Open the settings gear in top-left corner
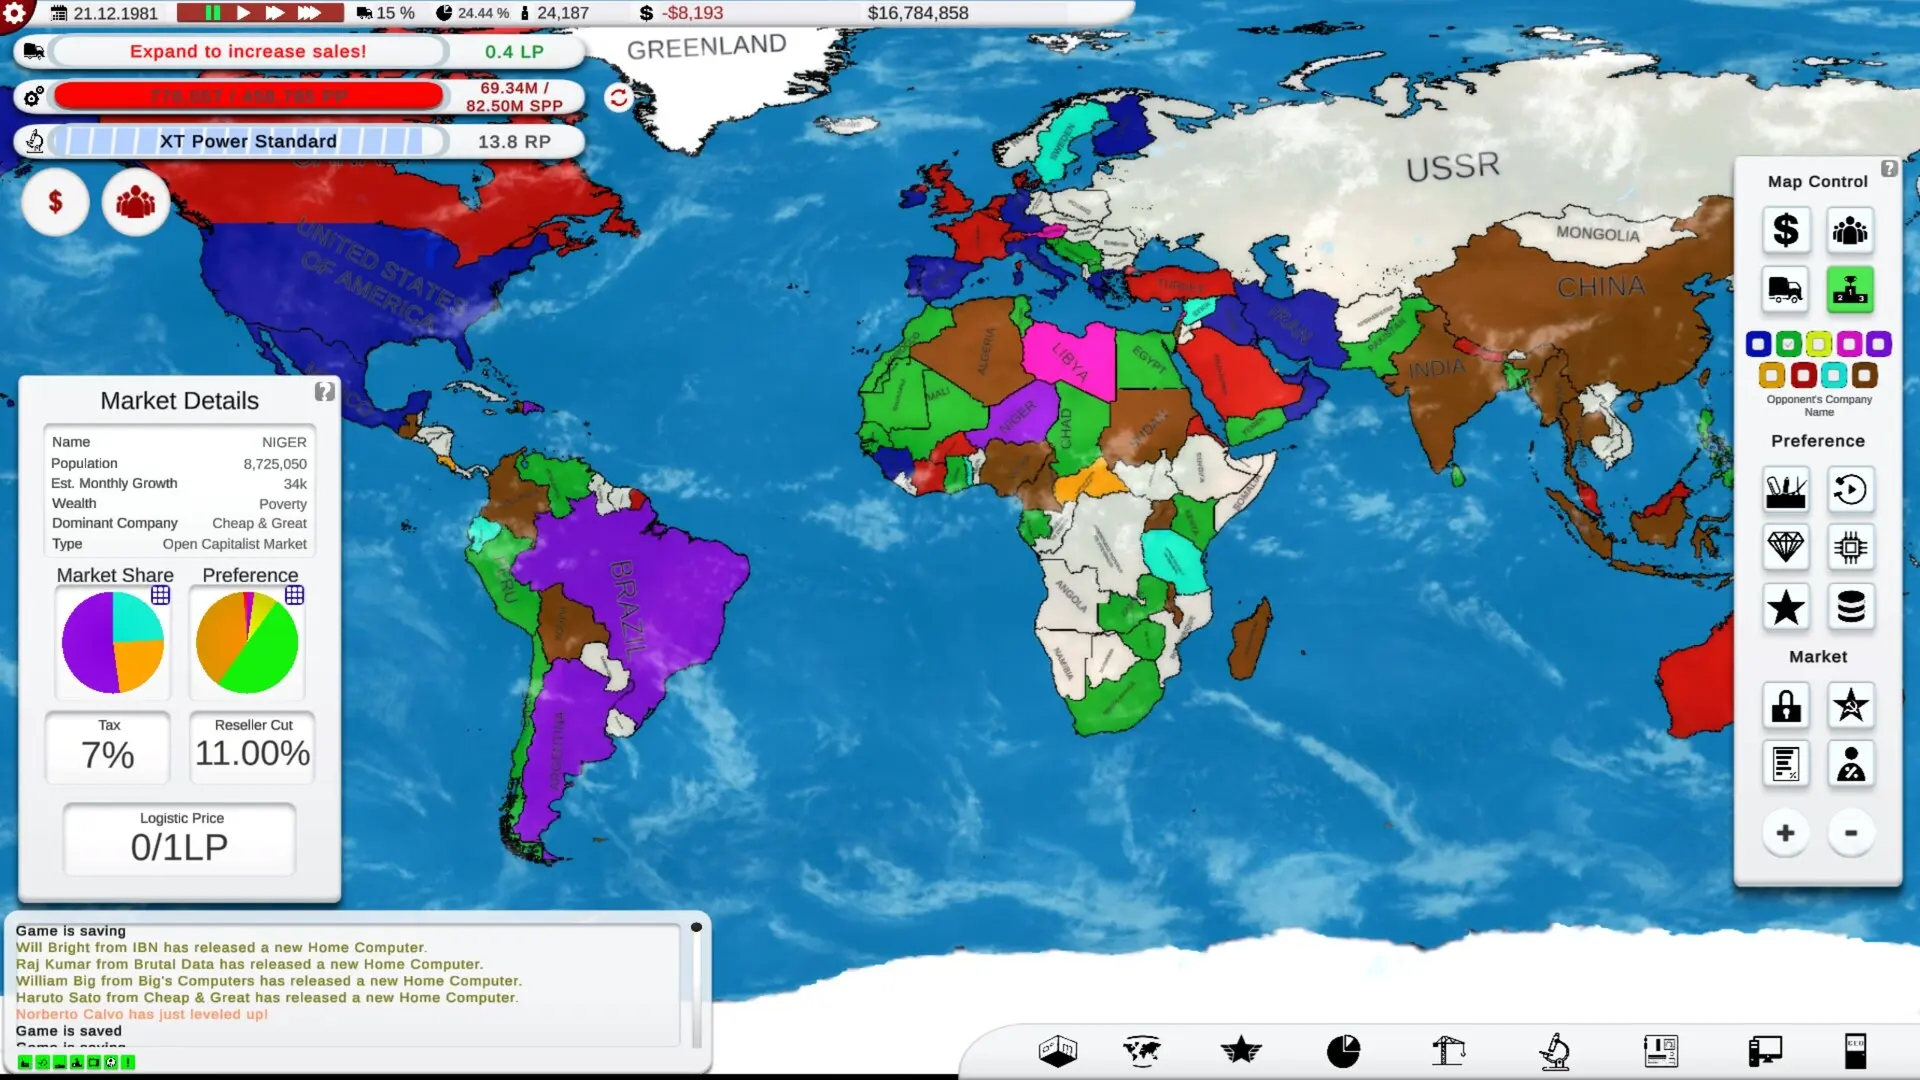This screenshot has height=1080, width=1920. pos(15,13)
